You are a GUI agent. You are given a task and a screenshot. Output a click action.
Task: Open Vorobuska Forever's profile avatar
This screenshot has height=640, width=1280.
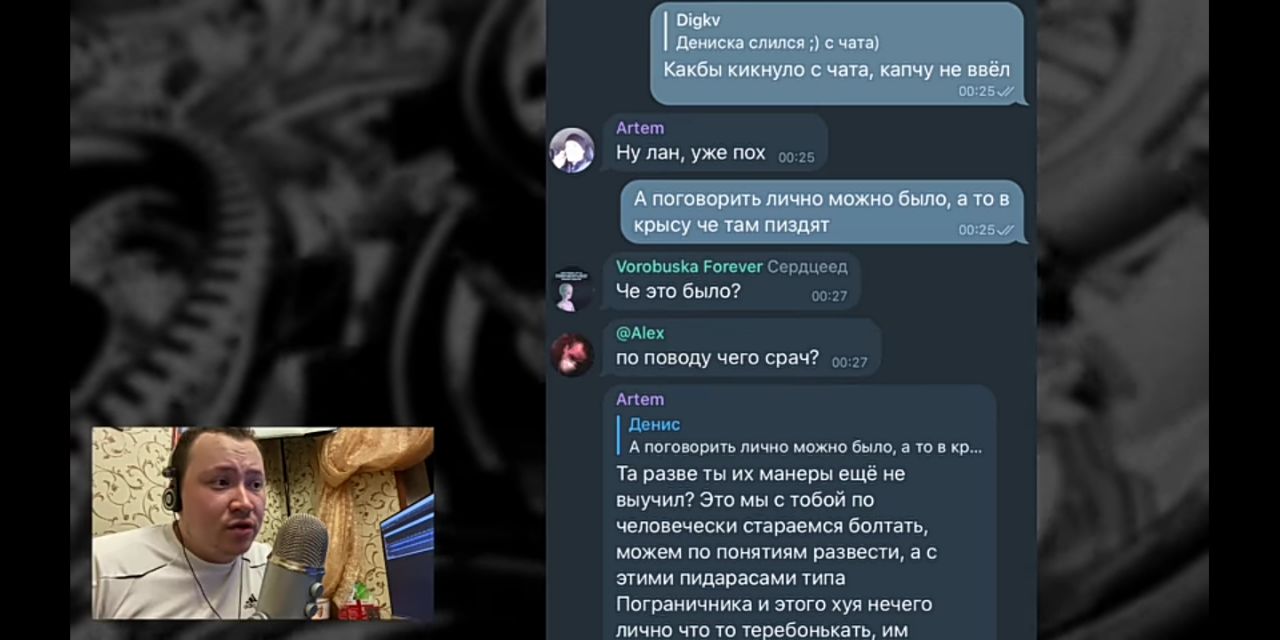click(572, 290)
